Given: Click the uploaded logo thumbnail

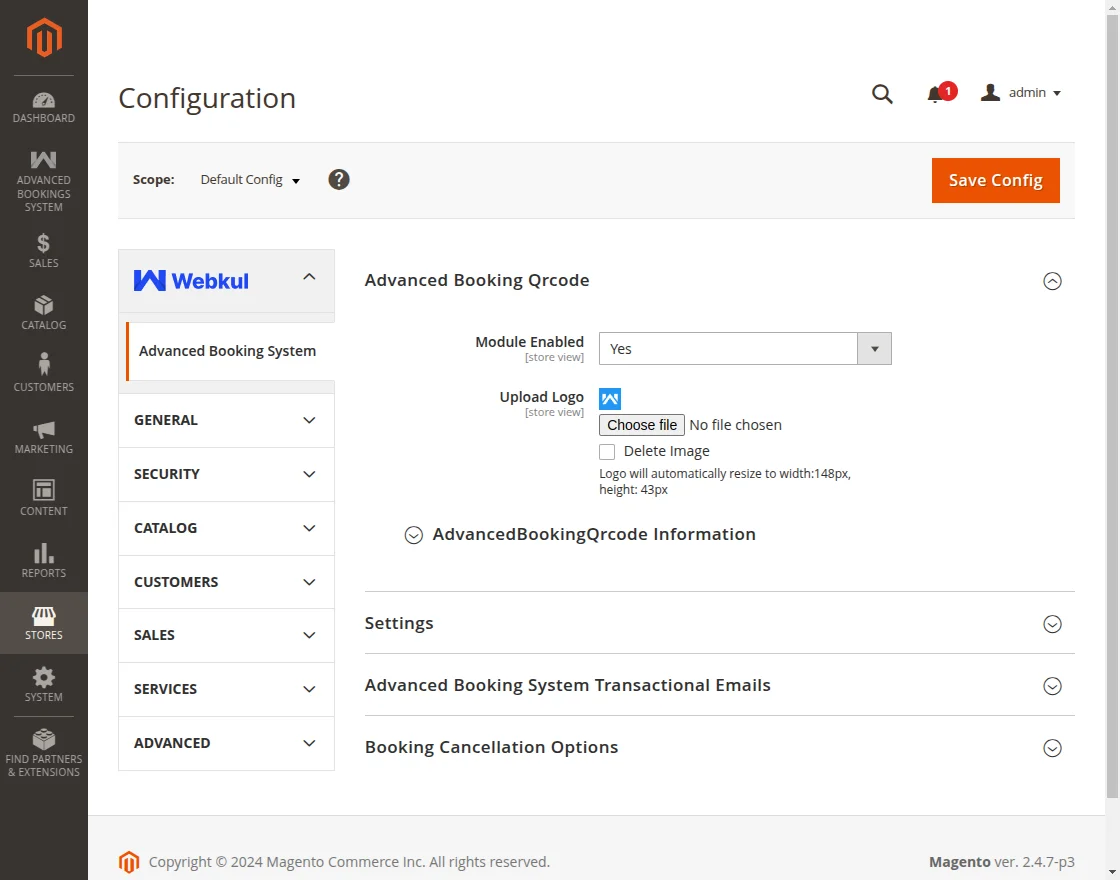Looking at the screenshot, I should pyautogui.click(x=610, y=399).
